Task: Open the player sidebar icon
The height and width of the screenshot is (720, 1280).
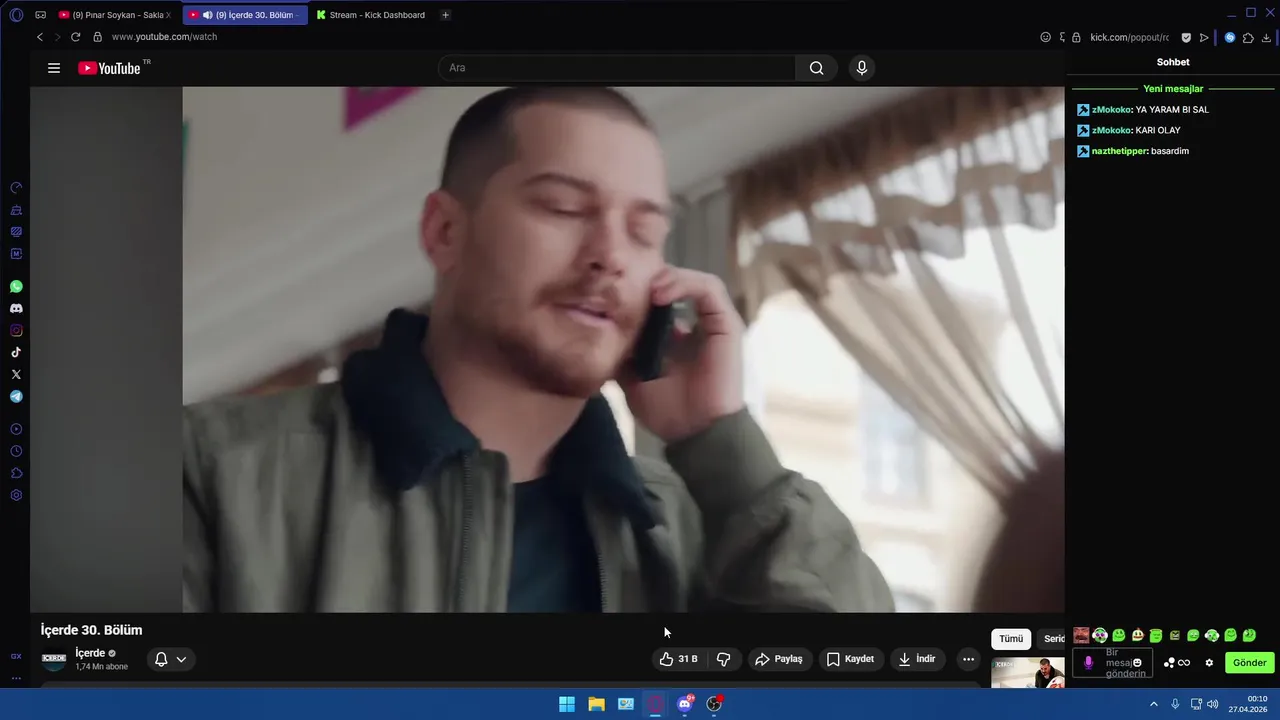Action: coord(16,429)
